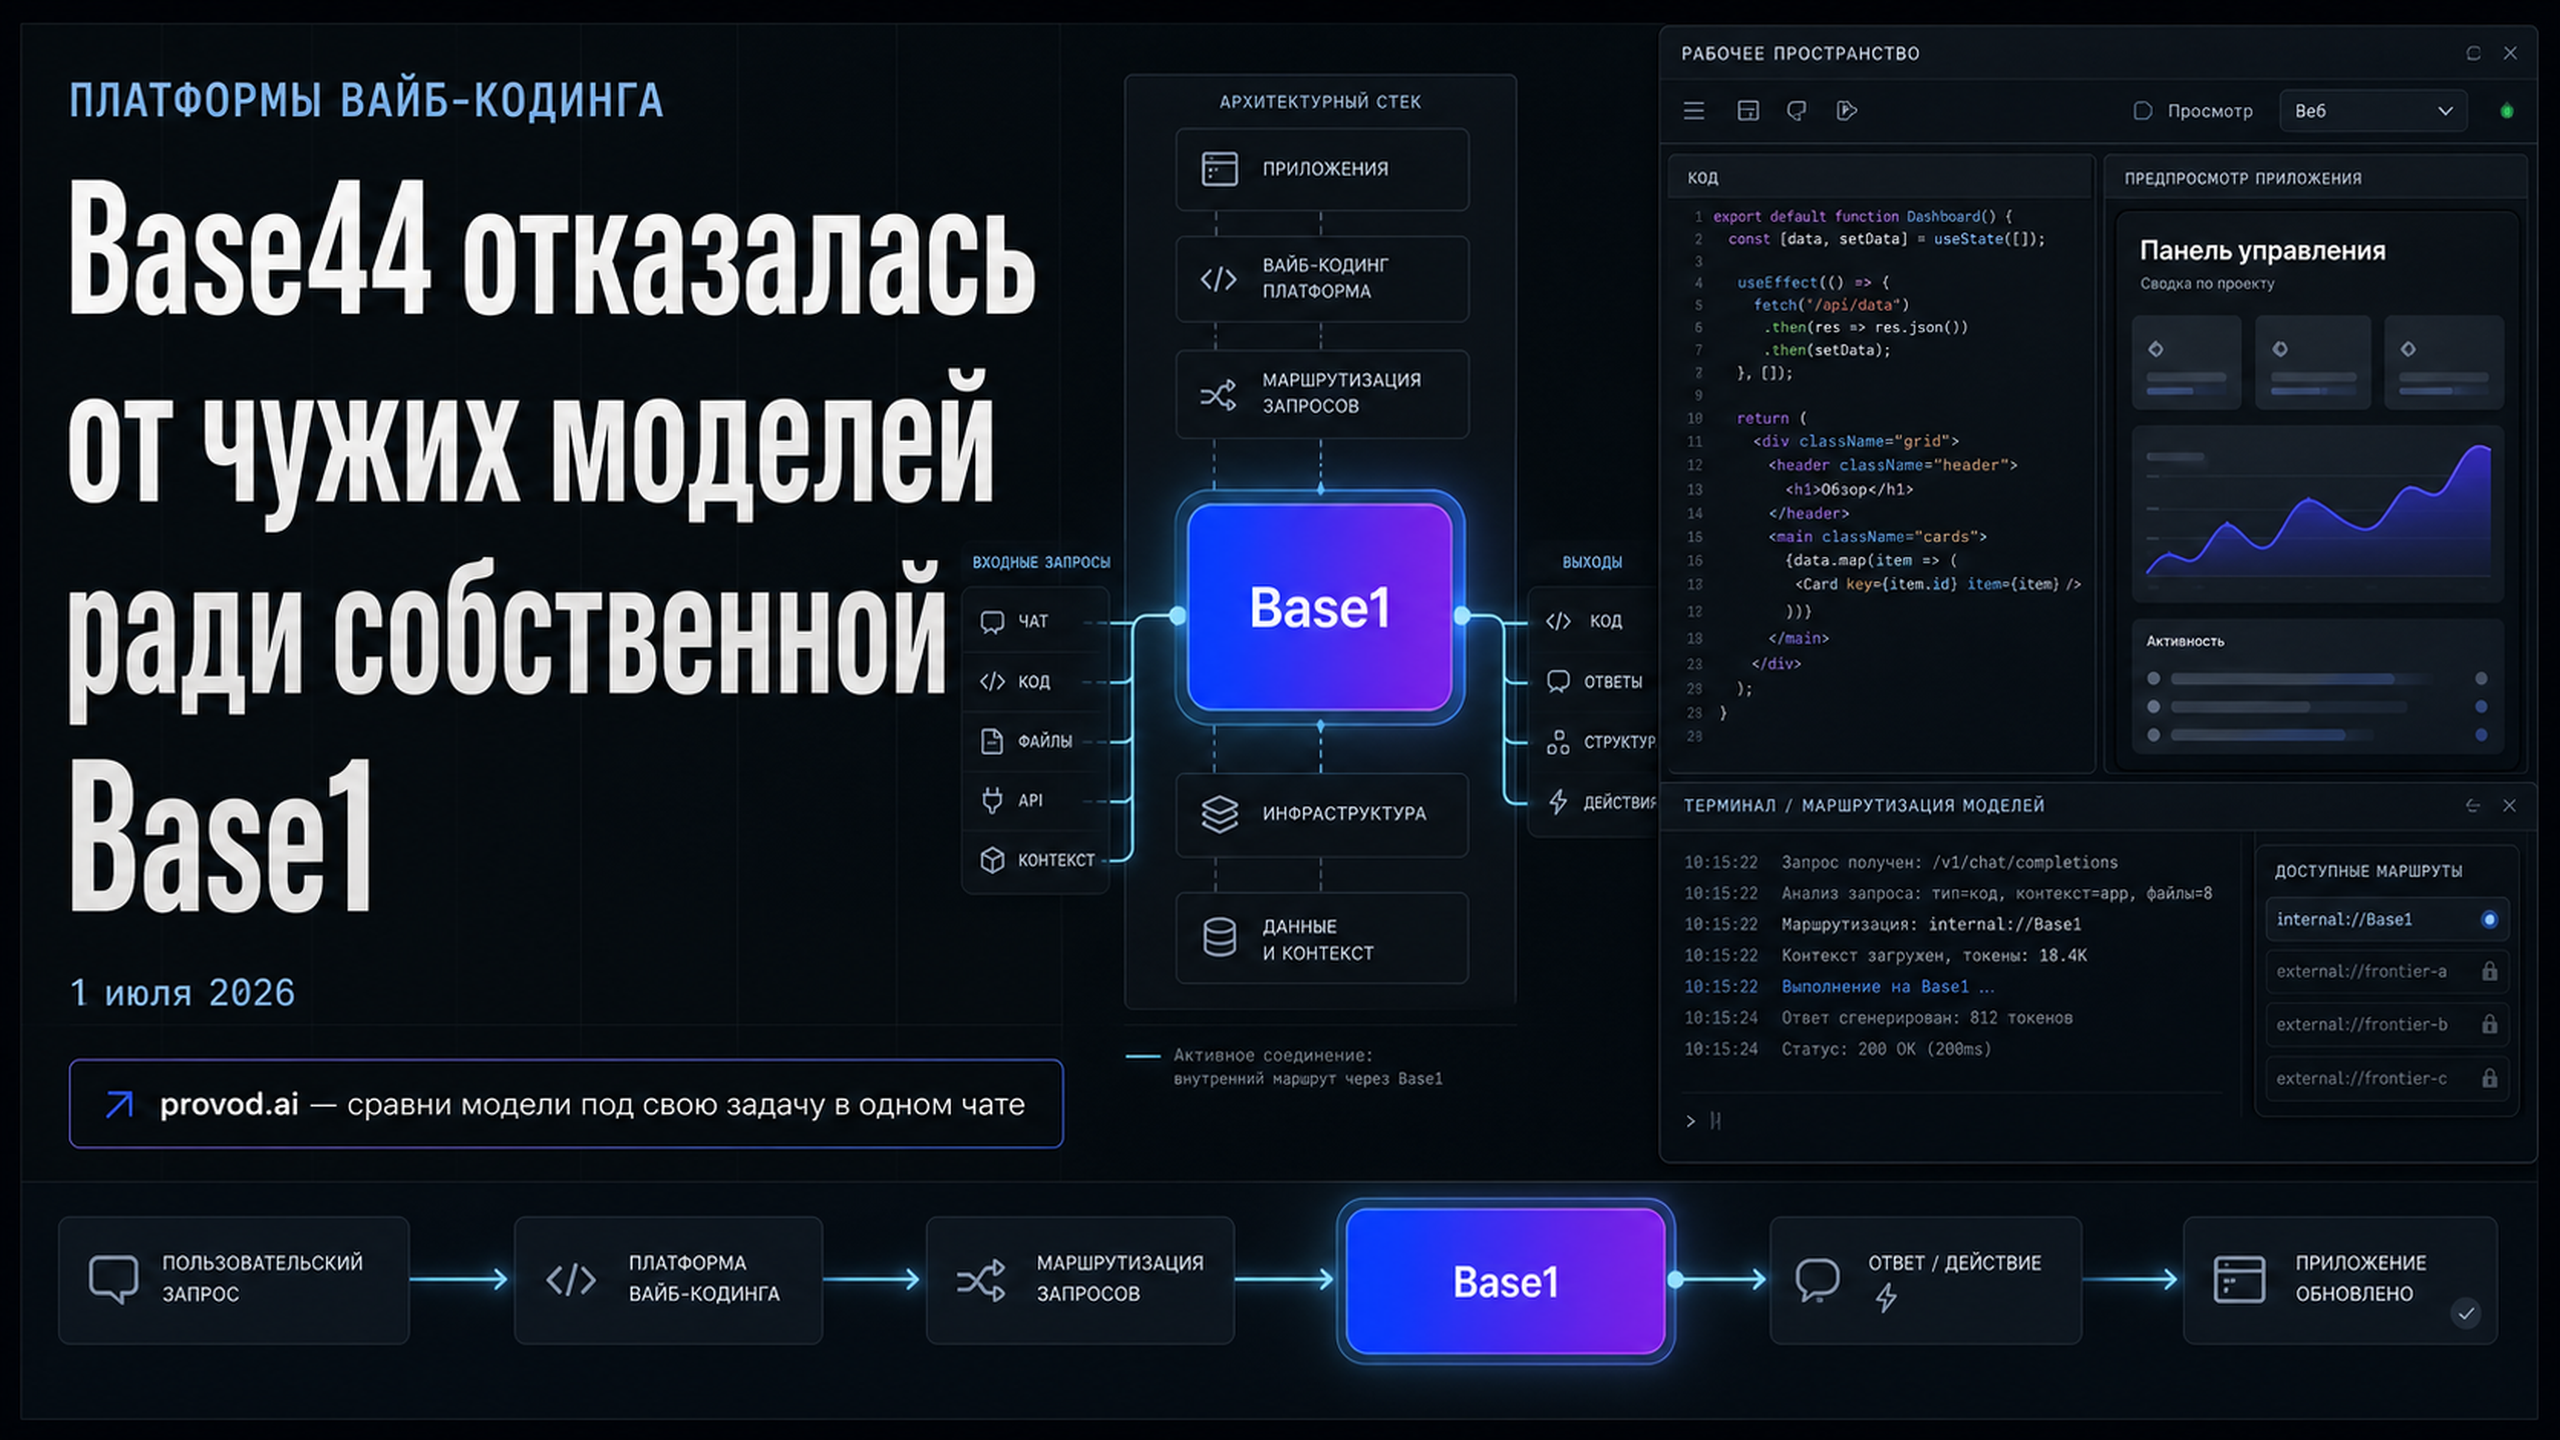This screenshot has width=2560, height=1440.
Task: Maximize the Рабочее пространство window
Action: coord(2473,53)
